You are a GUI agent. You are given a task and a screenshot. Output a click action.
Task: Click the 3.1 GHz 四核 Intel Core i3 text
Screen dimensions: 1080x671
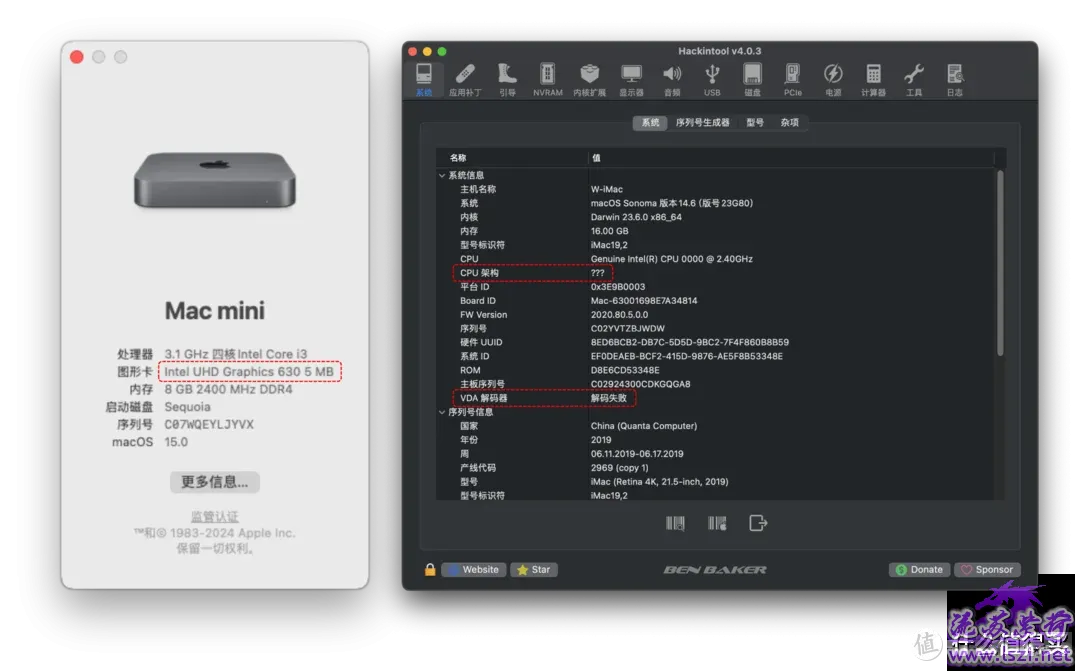[x=236, y=354]
